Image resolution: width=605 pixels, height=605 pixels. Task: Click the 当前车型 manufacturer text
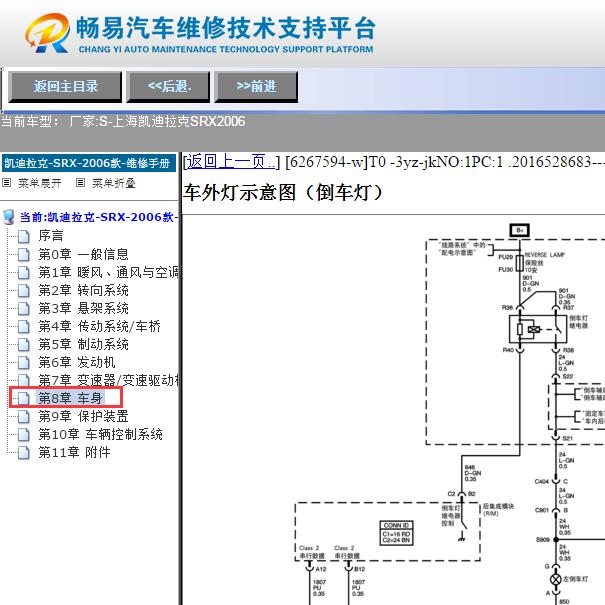click(123, 122)
